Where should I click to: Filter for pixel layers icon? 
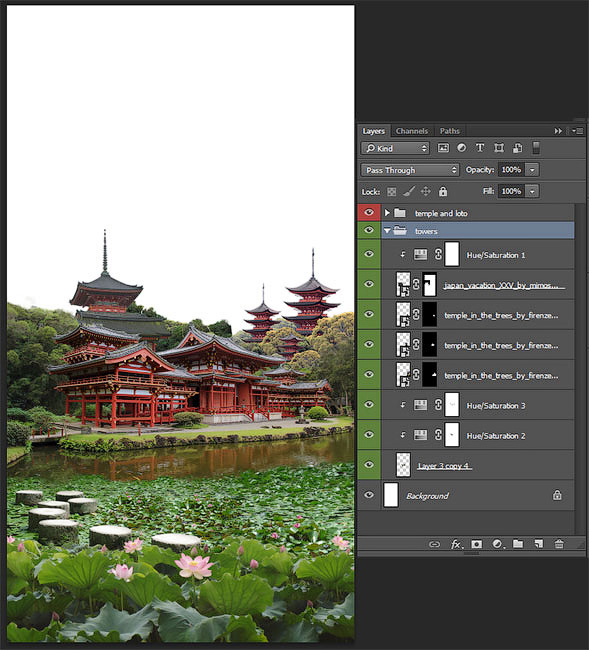point(443,148)
